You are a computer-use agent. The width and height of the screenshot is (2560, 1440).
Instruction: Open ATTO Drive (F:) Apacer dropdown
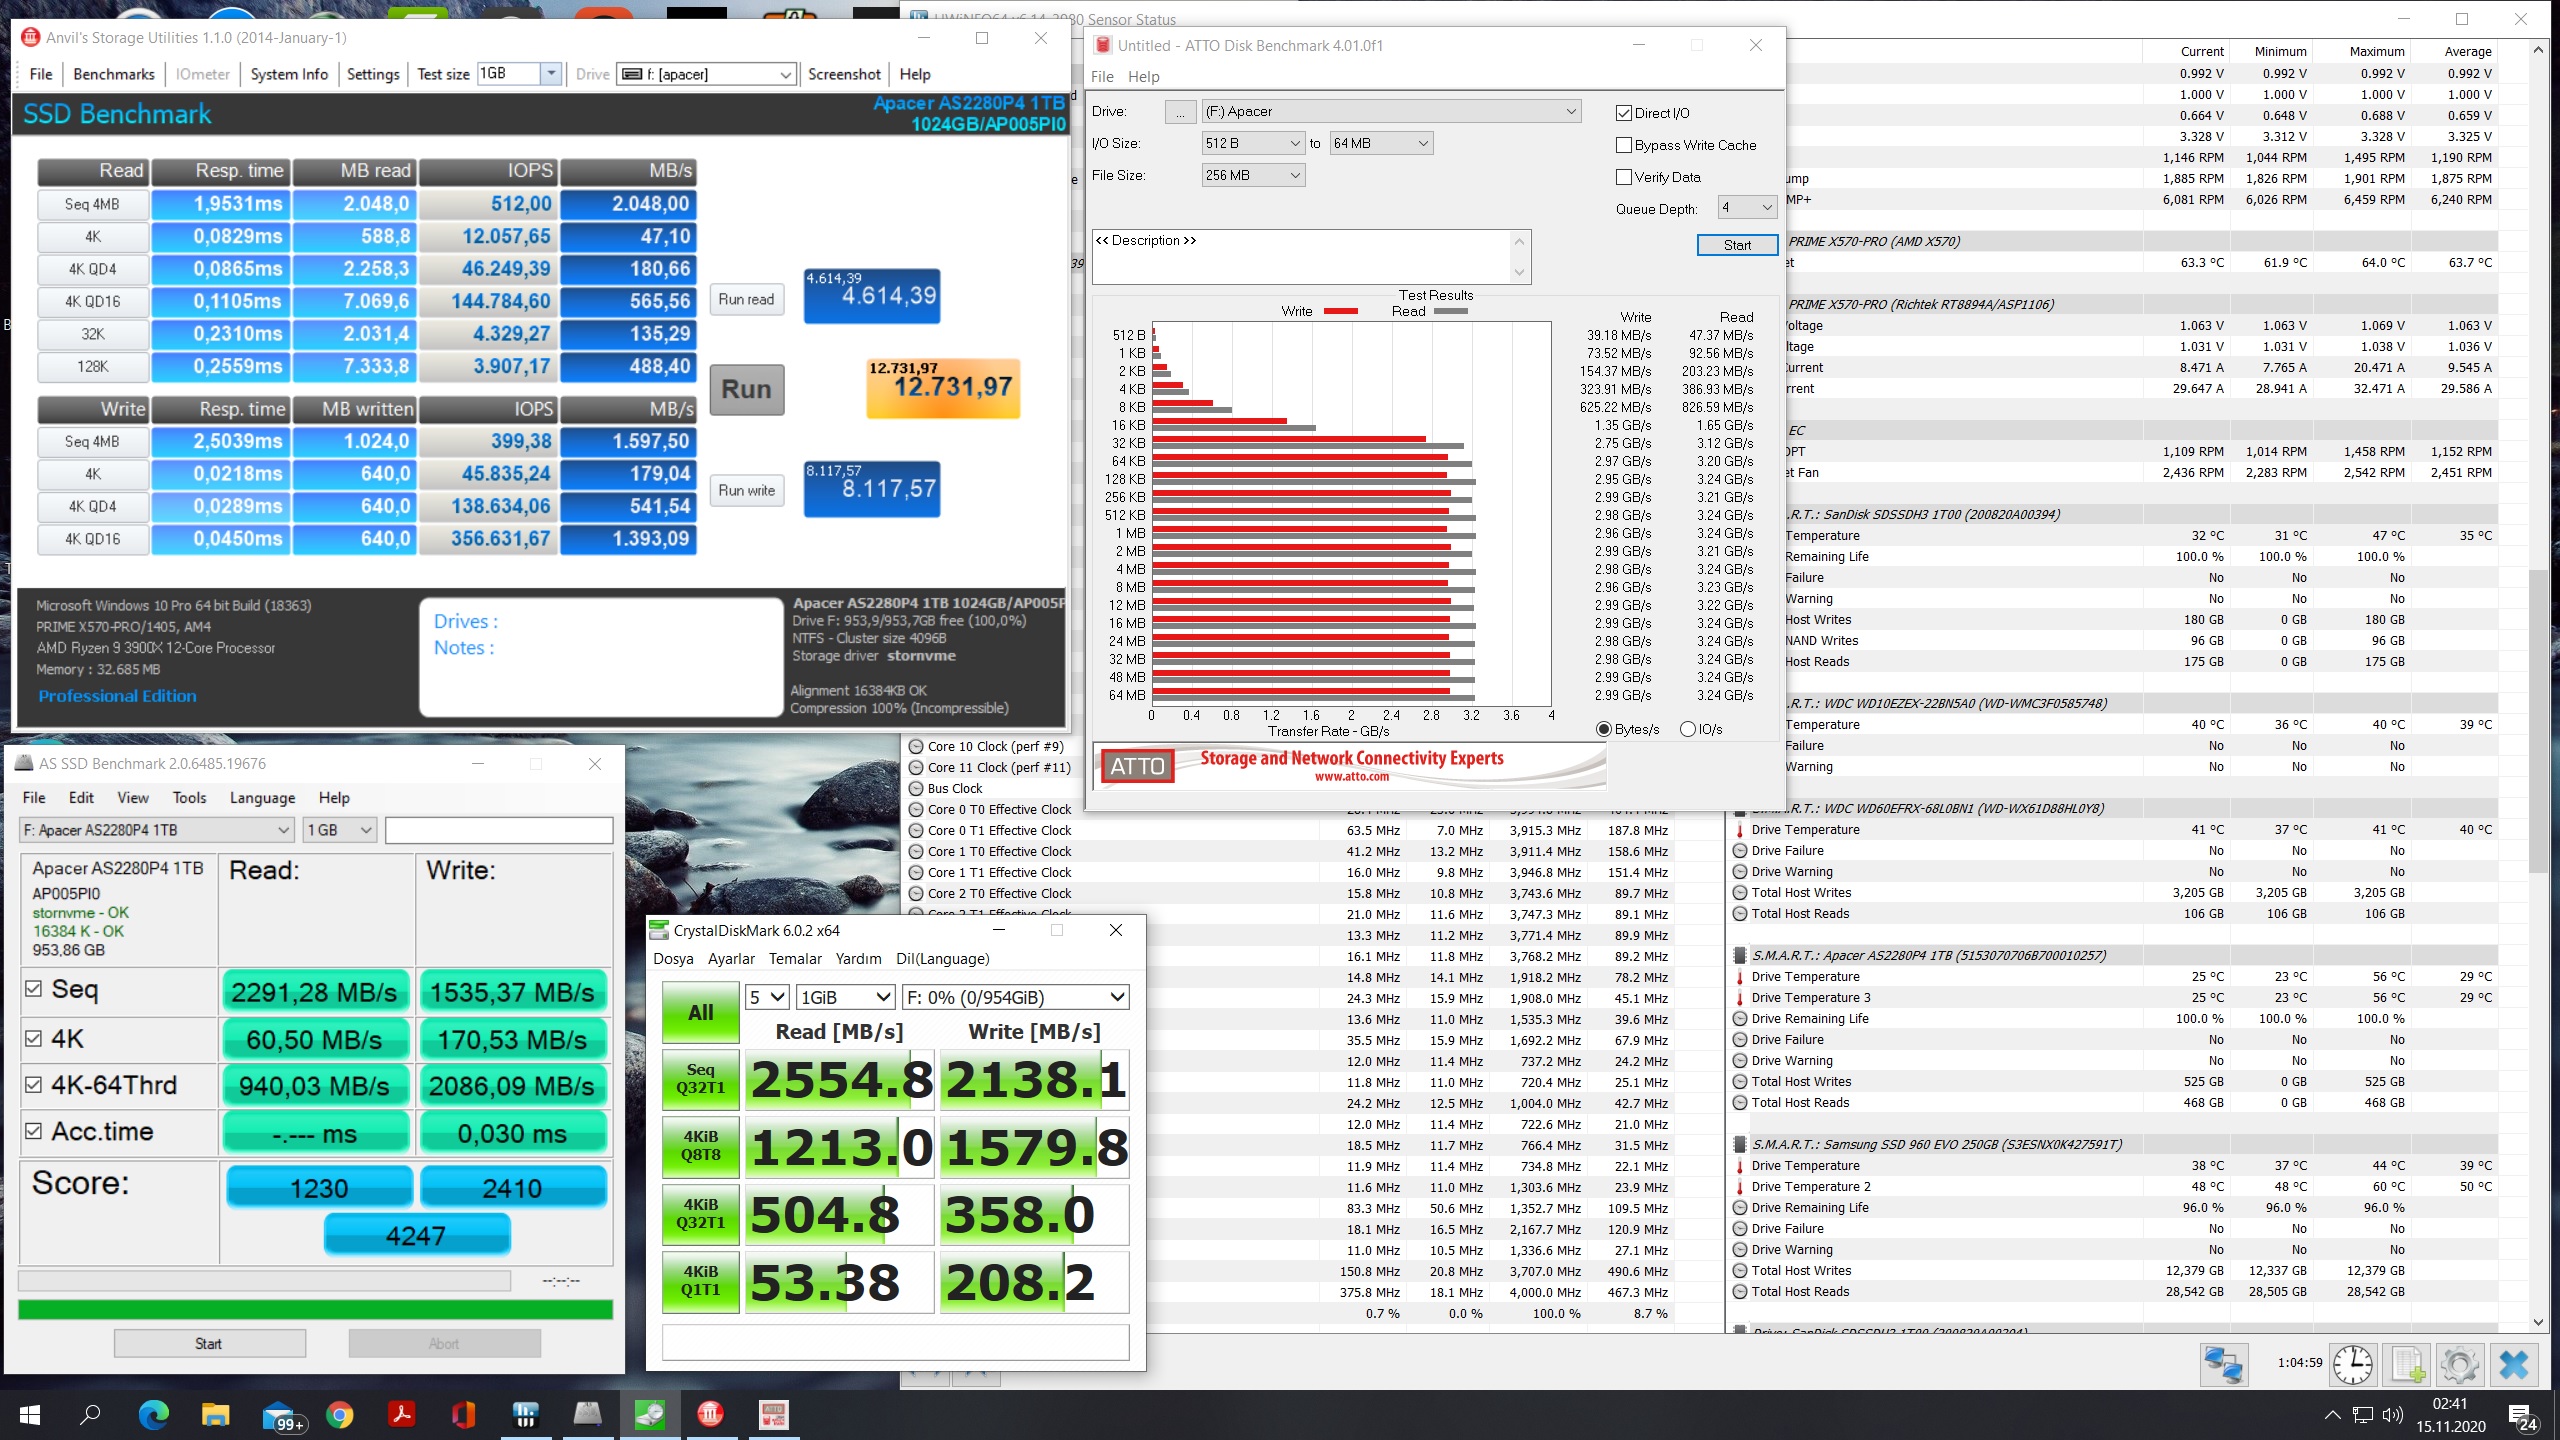[1391, 112]
